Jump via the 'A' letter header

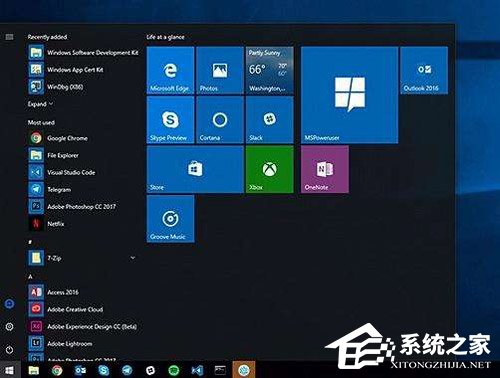tap(30, 276)
